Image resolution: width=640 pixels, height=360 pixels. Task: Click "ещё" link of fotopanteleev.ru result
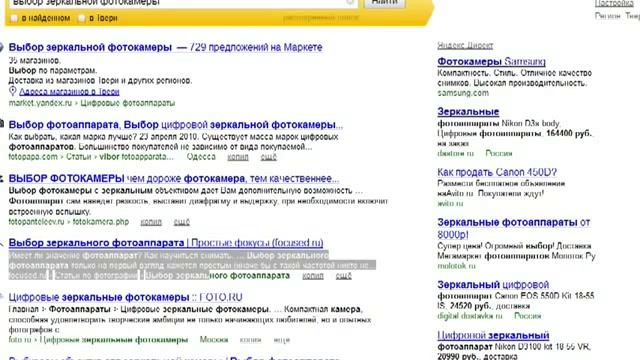coord(182,222)
